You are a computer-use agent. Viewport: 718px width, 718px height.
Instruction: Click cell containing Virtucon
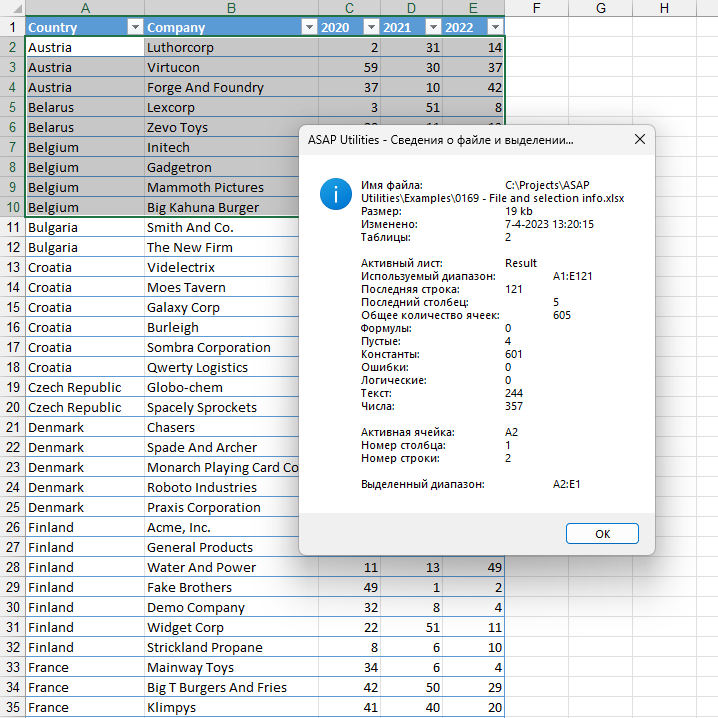point(231,67)
